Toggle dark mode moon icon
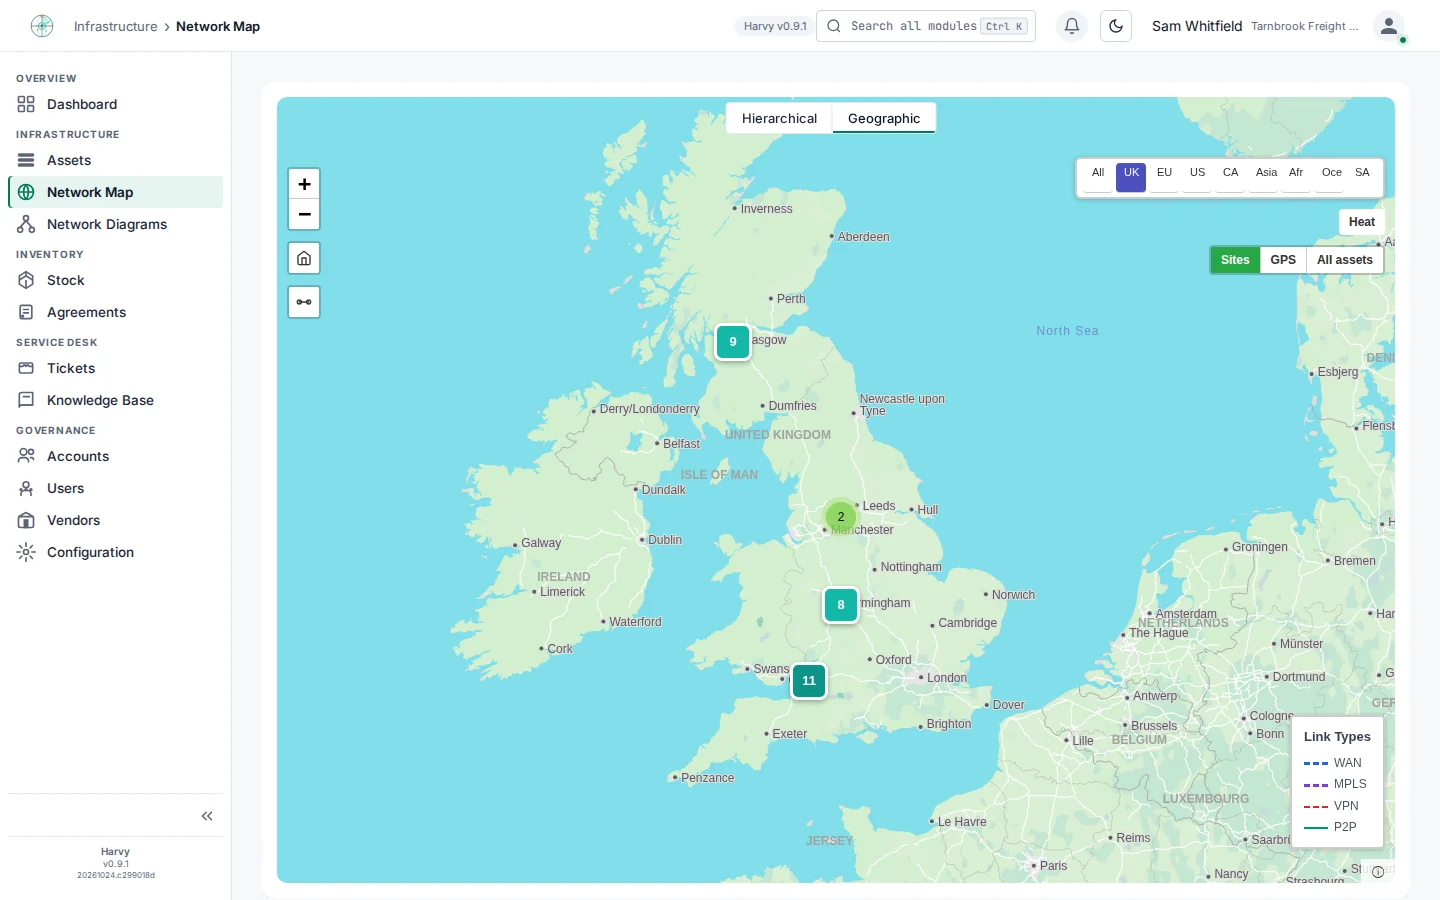Image resolution: width=1440 pixels, height=900 pixels. [x=1116, y=26]
